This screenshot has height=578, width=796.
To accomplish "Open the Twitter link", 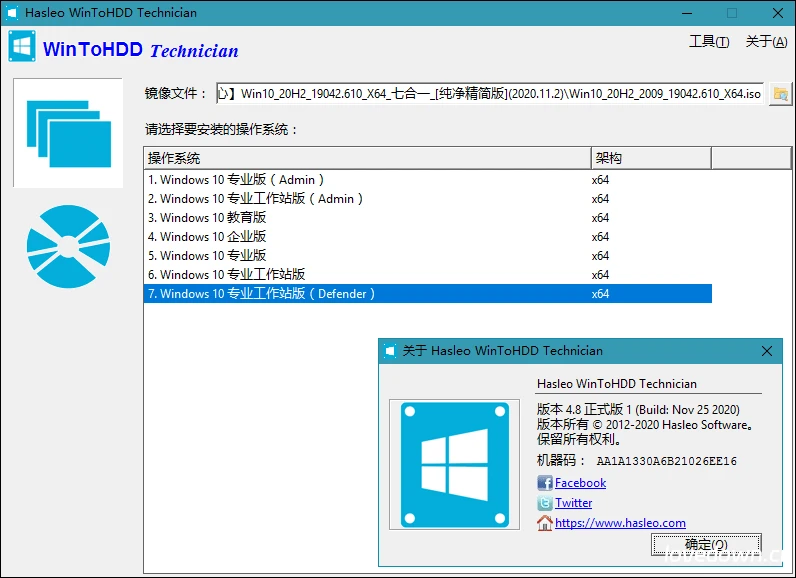I will [x=573, y=503].
